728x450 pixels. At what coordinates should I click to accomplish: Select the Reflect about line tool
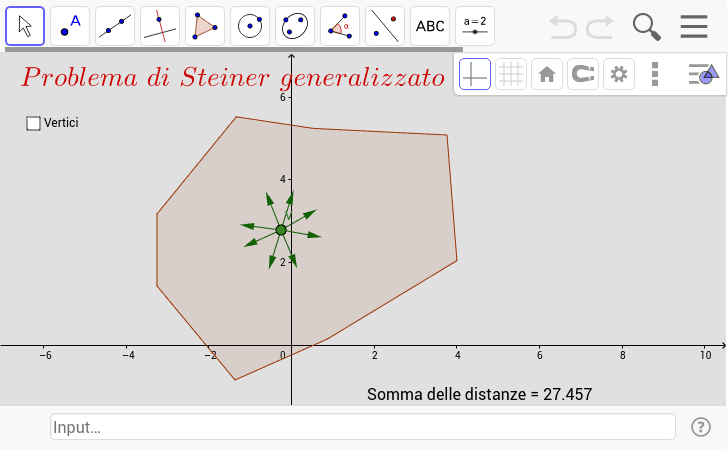point(385,26)
